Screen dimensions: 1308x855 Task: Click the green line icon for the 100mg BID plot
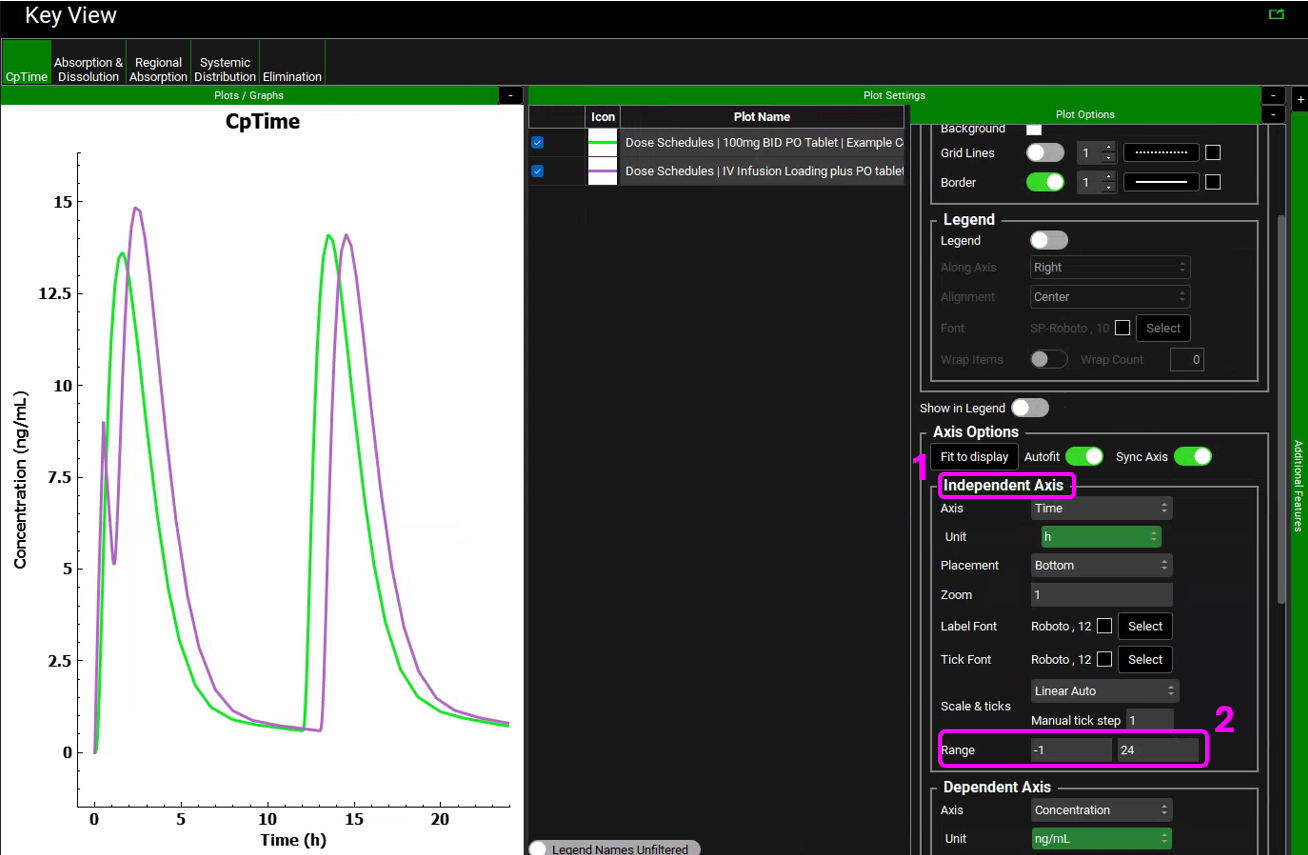click(603, 143)
